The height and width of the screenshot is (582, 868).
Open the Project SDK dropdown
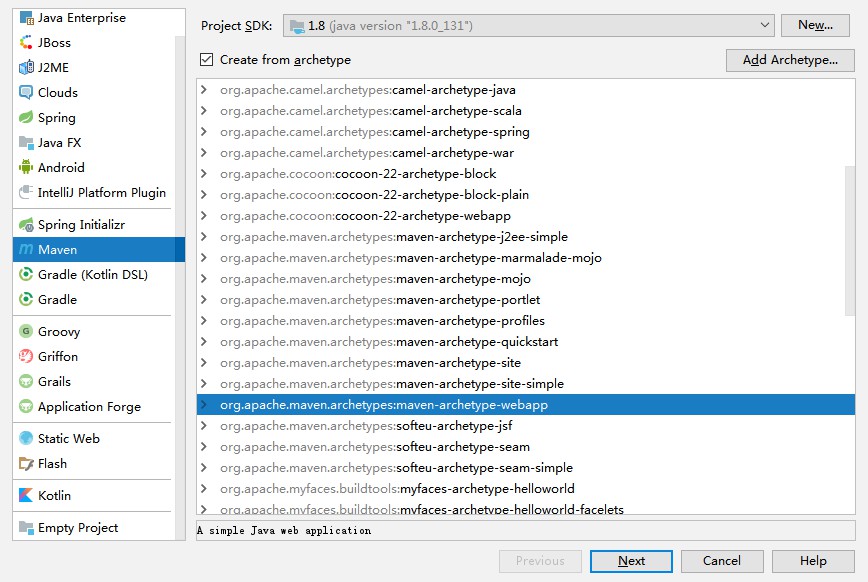pyautogui.click(x=764, y=25)
